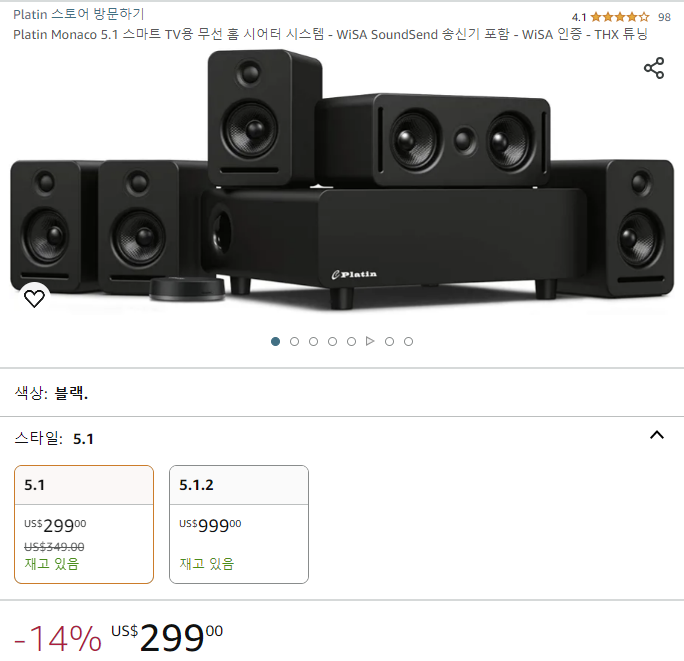684x661 pixels.
Task: Select the third carousel dot
Action: [x=313, y=341]
